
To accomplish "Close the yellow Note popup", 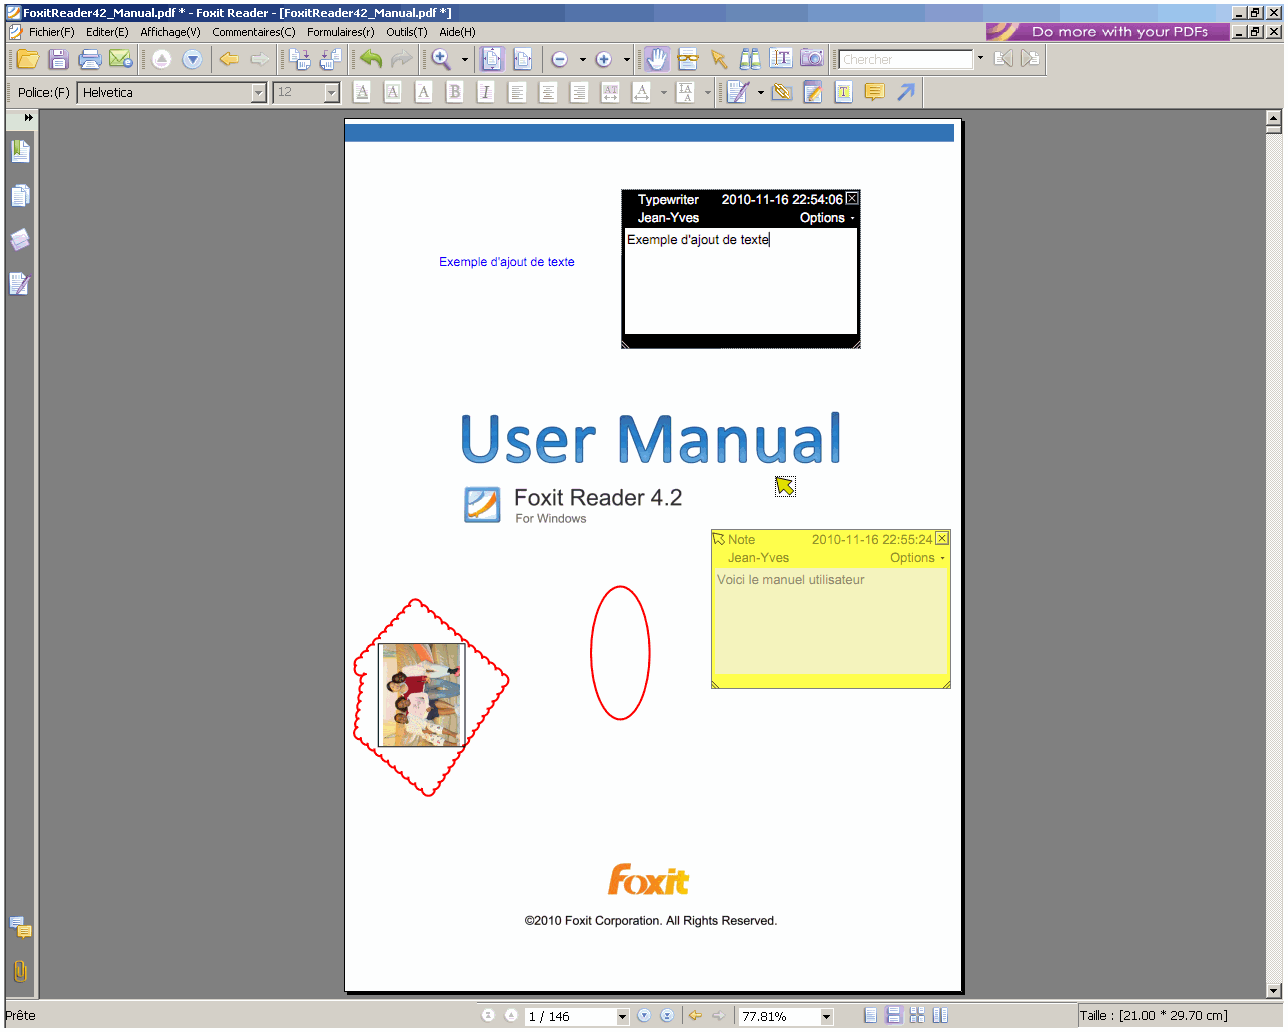I will coord(942,539).
